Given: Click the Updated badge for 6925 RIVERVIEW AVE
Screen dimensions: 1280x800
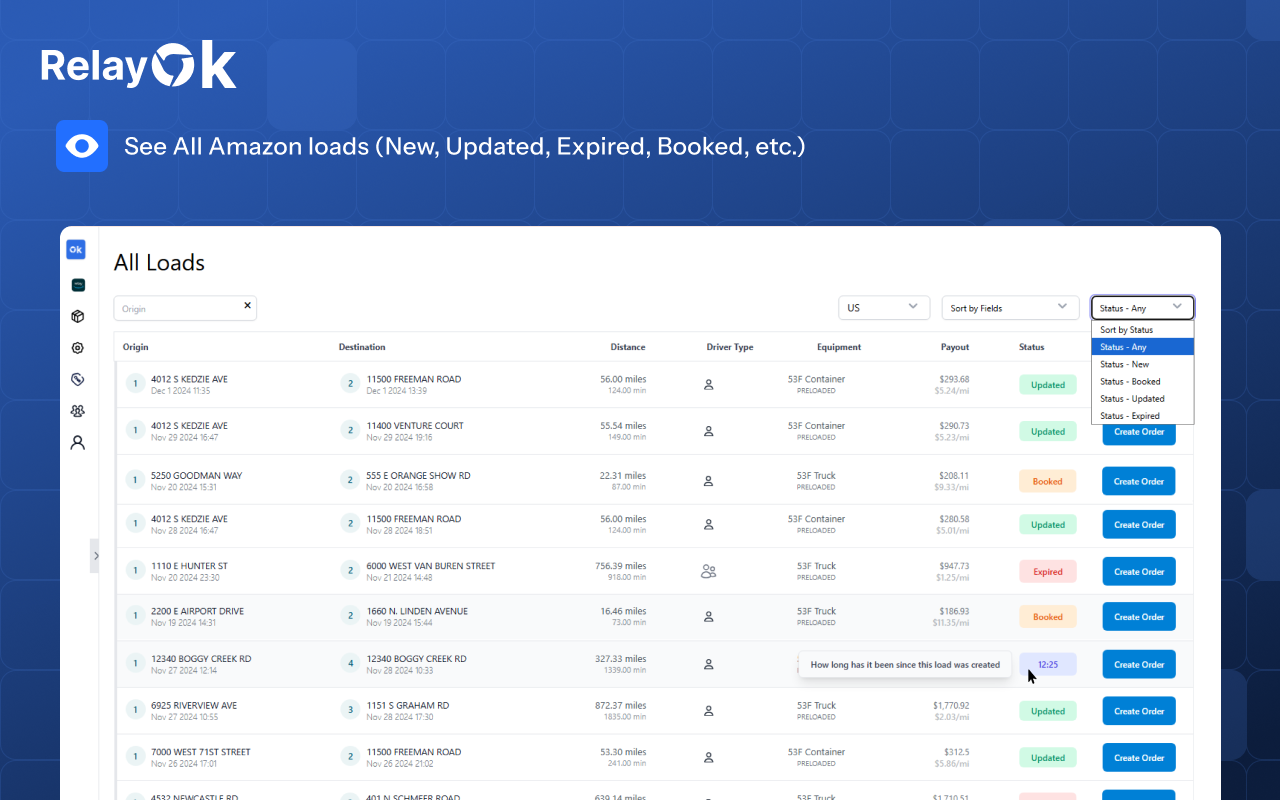Looking at the screenshot, I should point(1048,711).
